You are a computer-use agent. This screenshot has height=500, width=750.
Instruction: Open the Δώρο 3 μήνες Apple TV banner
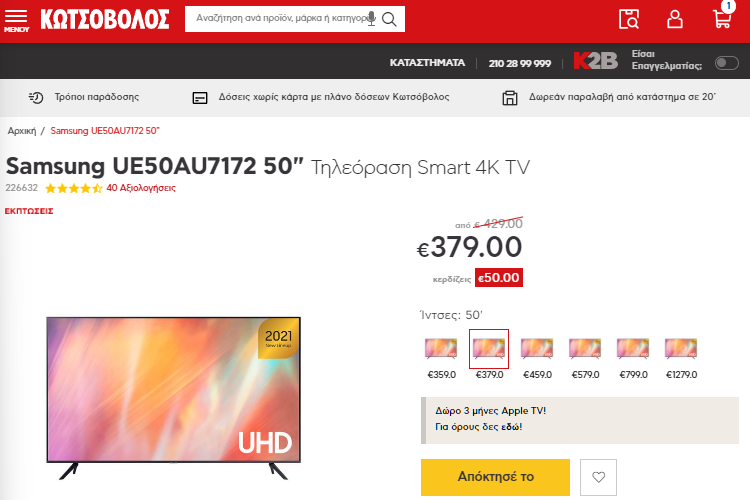(580, 420)
